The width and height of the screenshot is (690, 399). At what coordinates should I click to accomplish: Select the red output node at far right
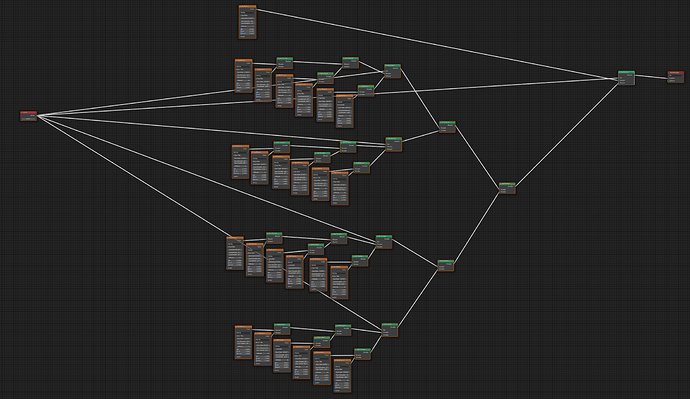click(675, 77)
